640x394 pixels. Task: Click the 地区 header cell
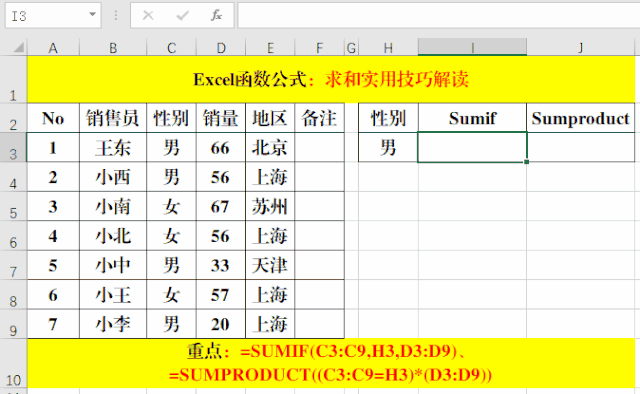pos(270,118)
